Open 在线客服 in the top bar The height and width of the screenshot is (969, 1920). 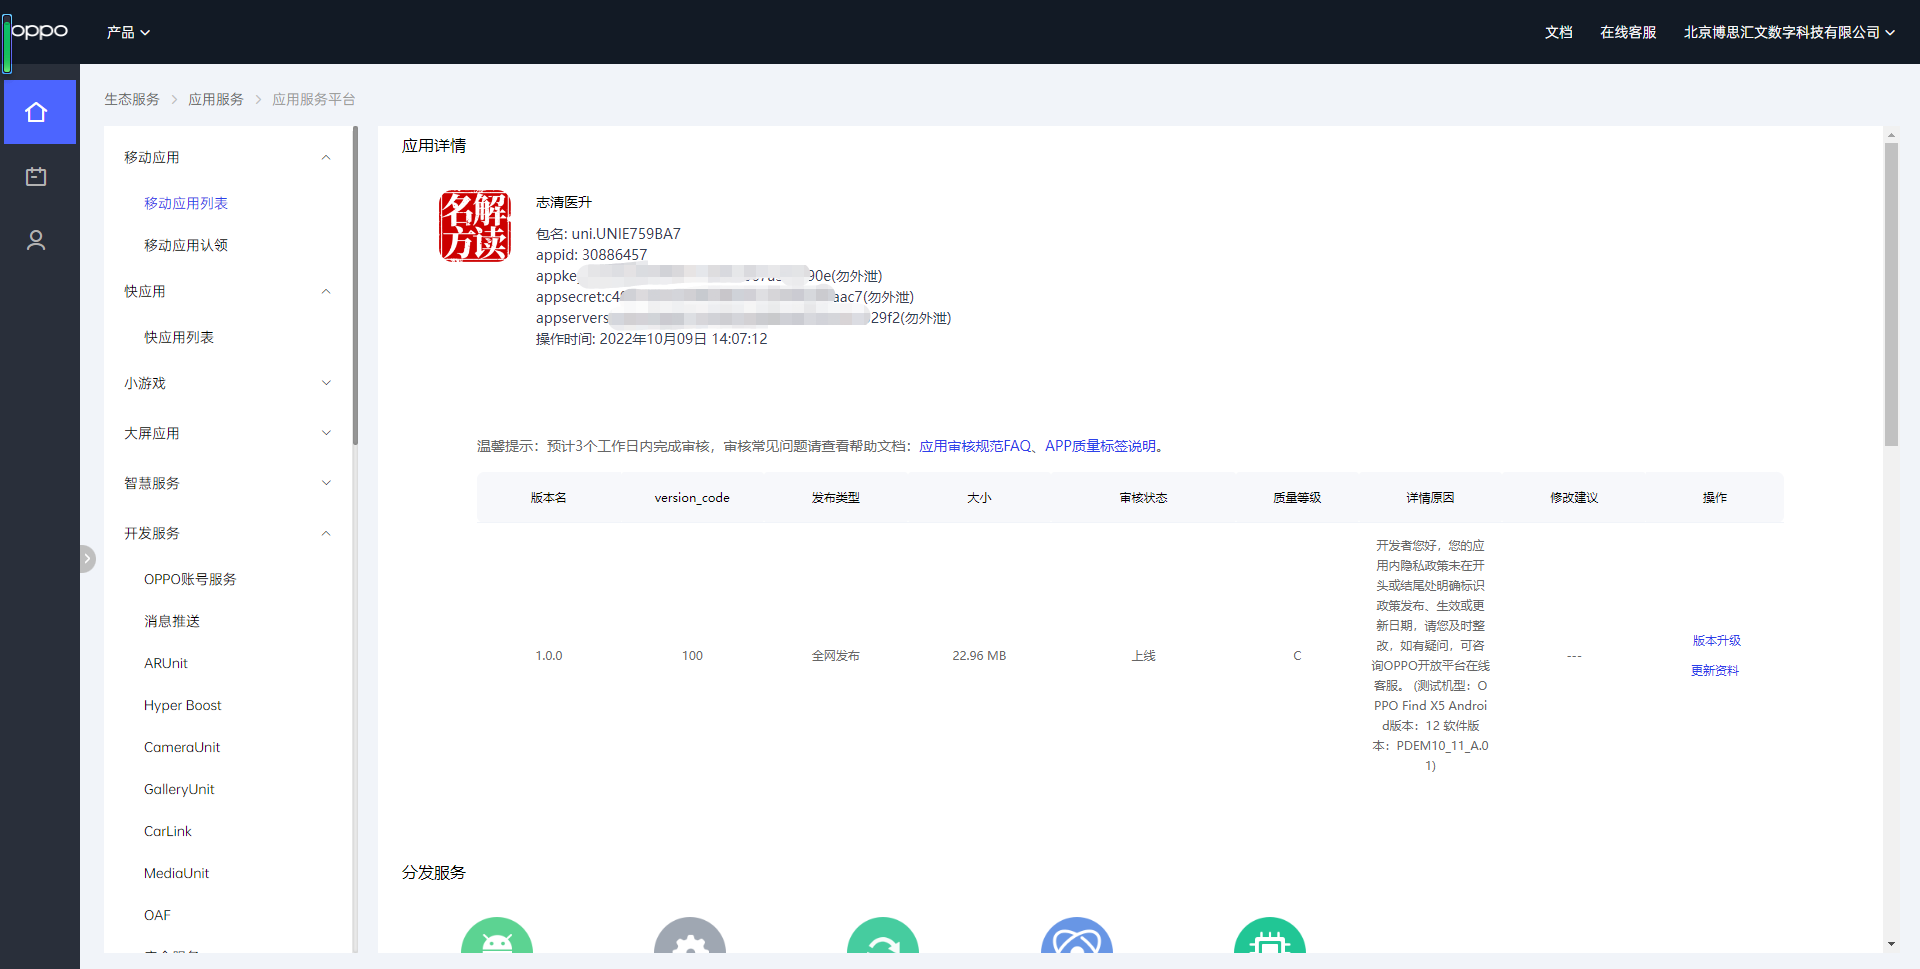(1628, 32)
